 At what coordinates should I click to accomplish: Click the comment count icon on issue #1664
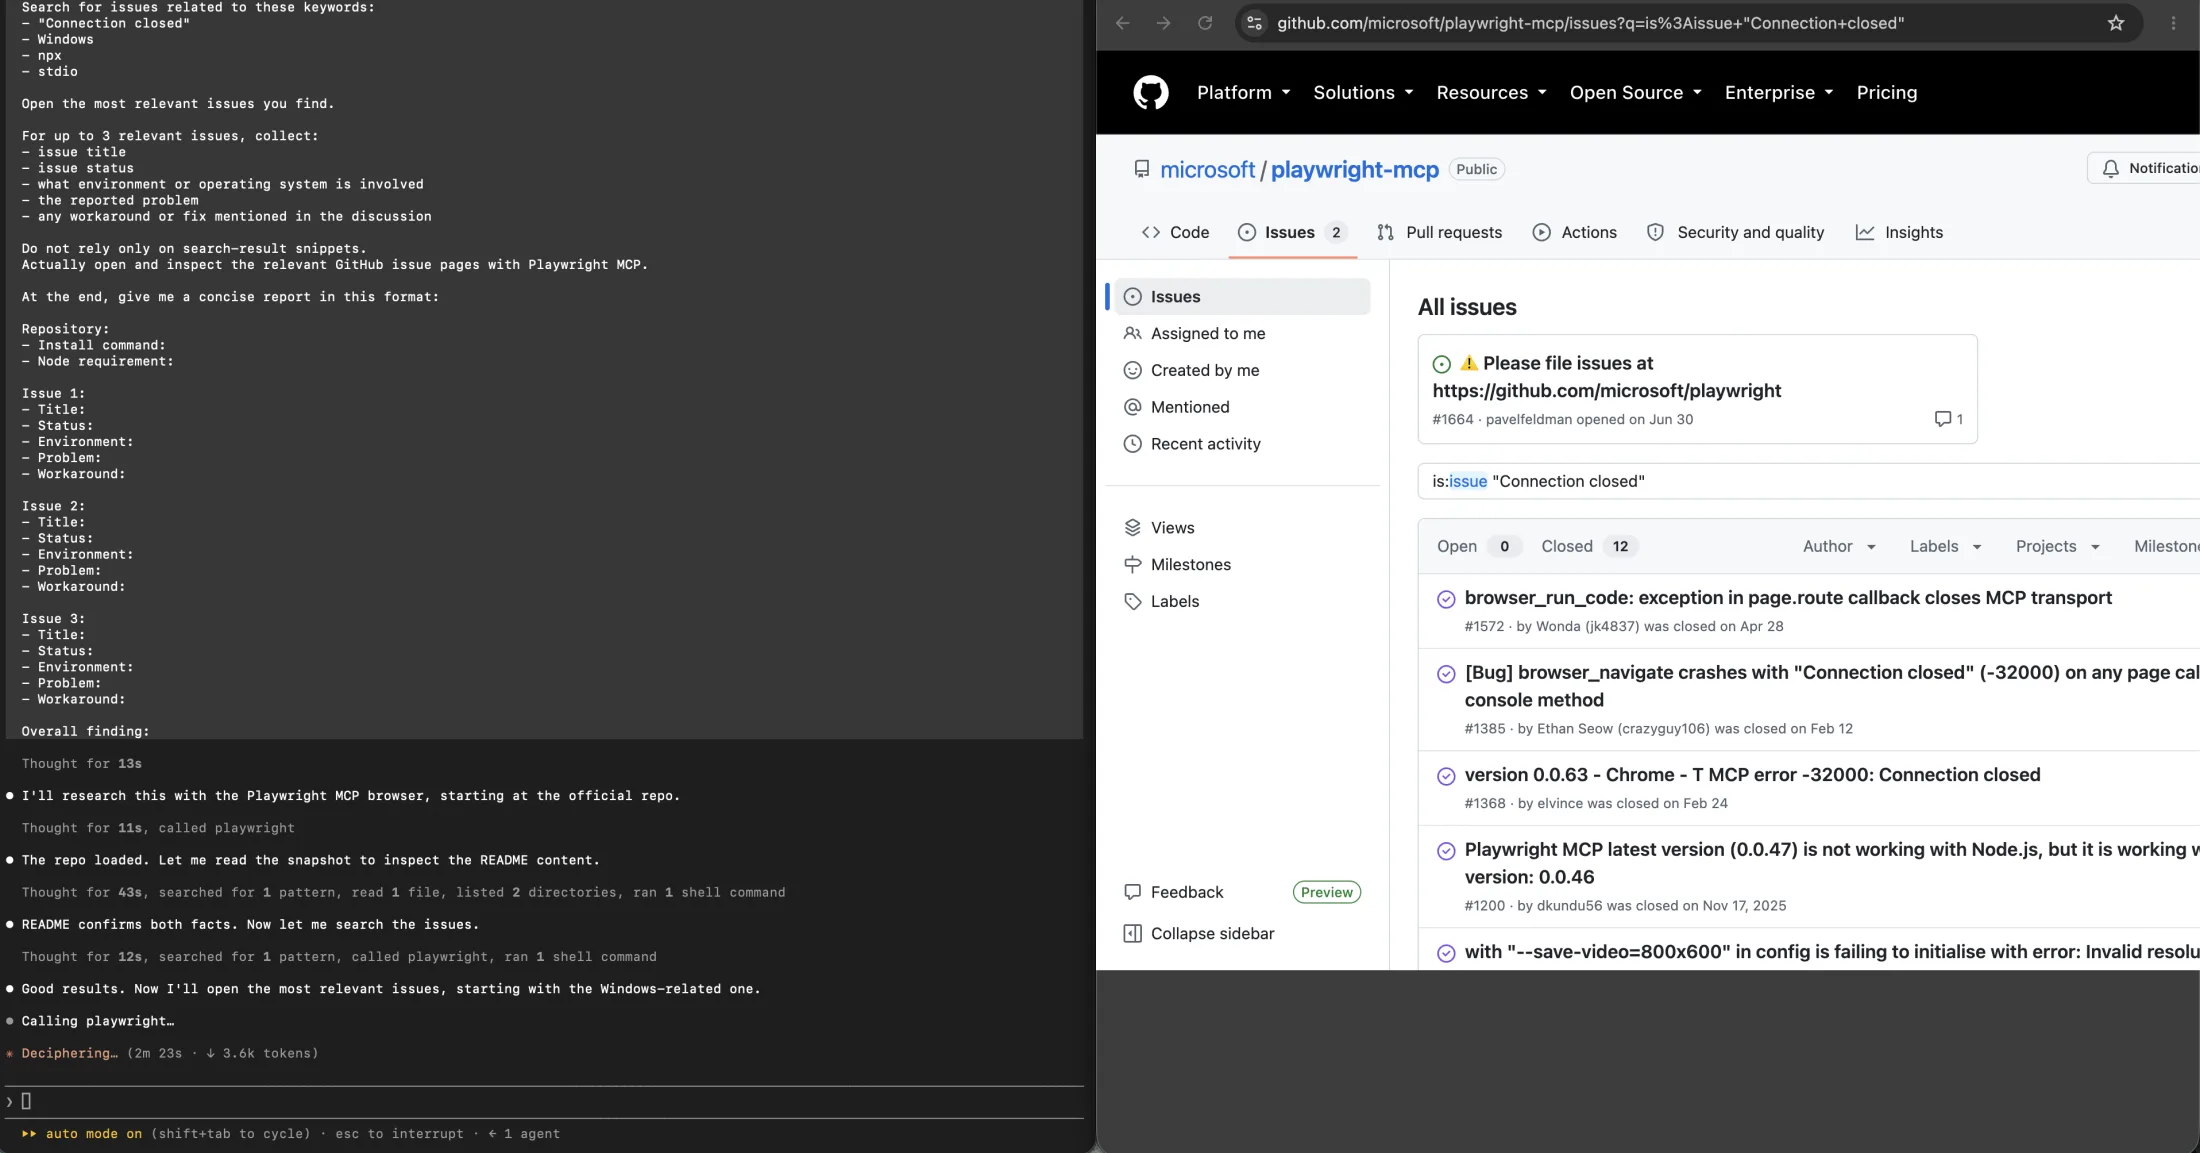point(1942,419)
